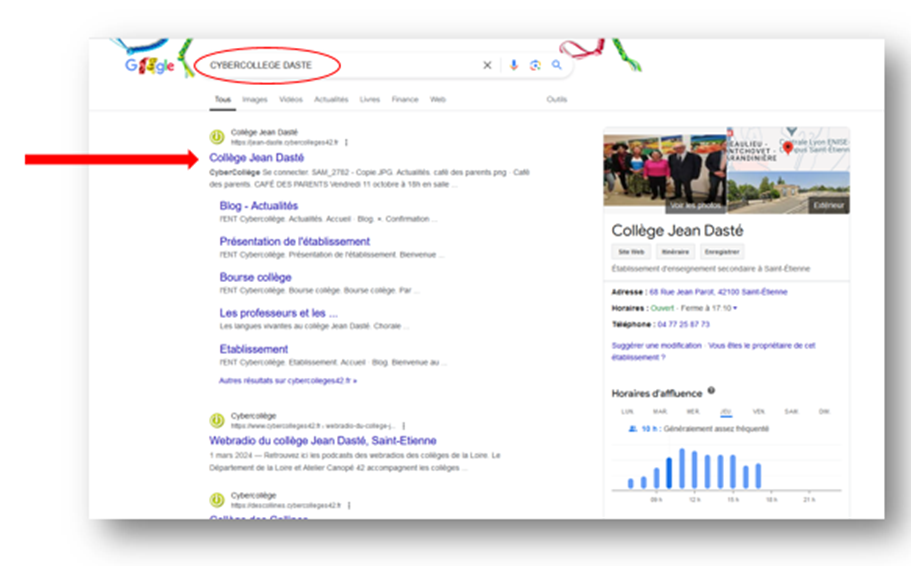This screenshot has height=566, width=911.
Task: Click the red map pin on the map
Action: 787,149
